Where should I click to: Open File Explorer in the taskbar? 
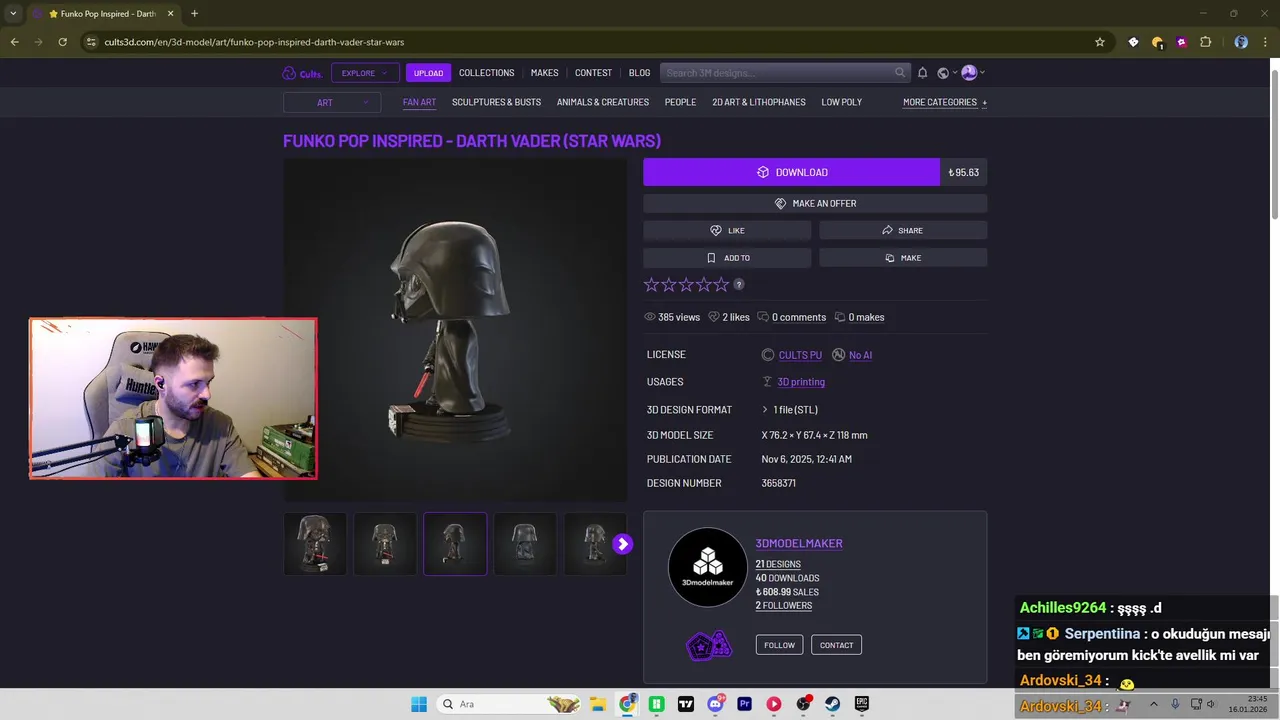[597, 704]
